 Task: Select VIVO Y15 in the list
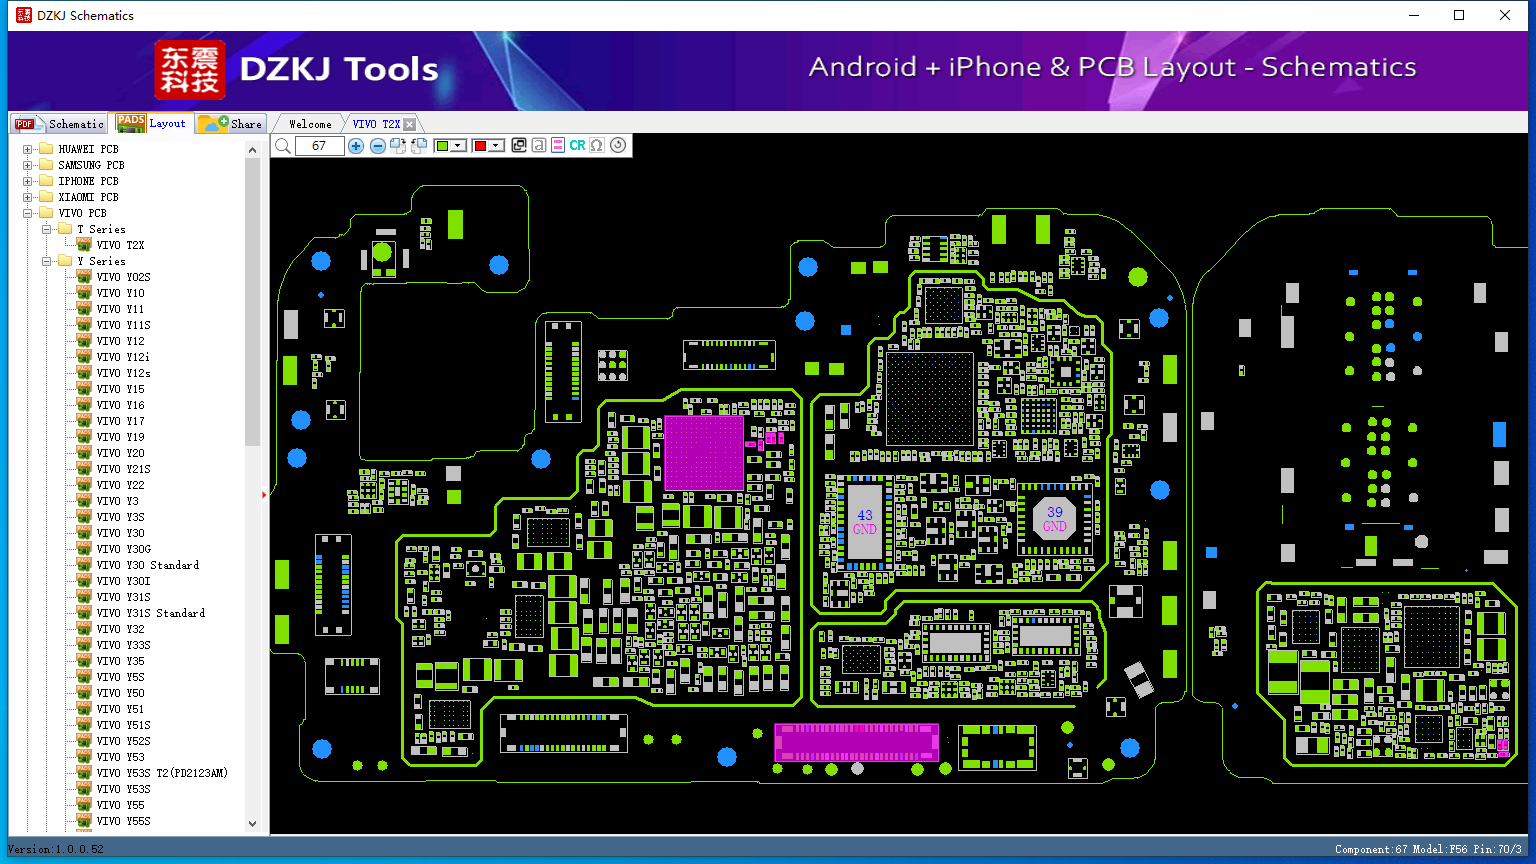pos(120,389)
